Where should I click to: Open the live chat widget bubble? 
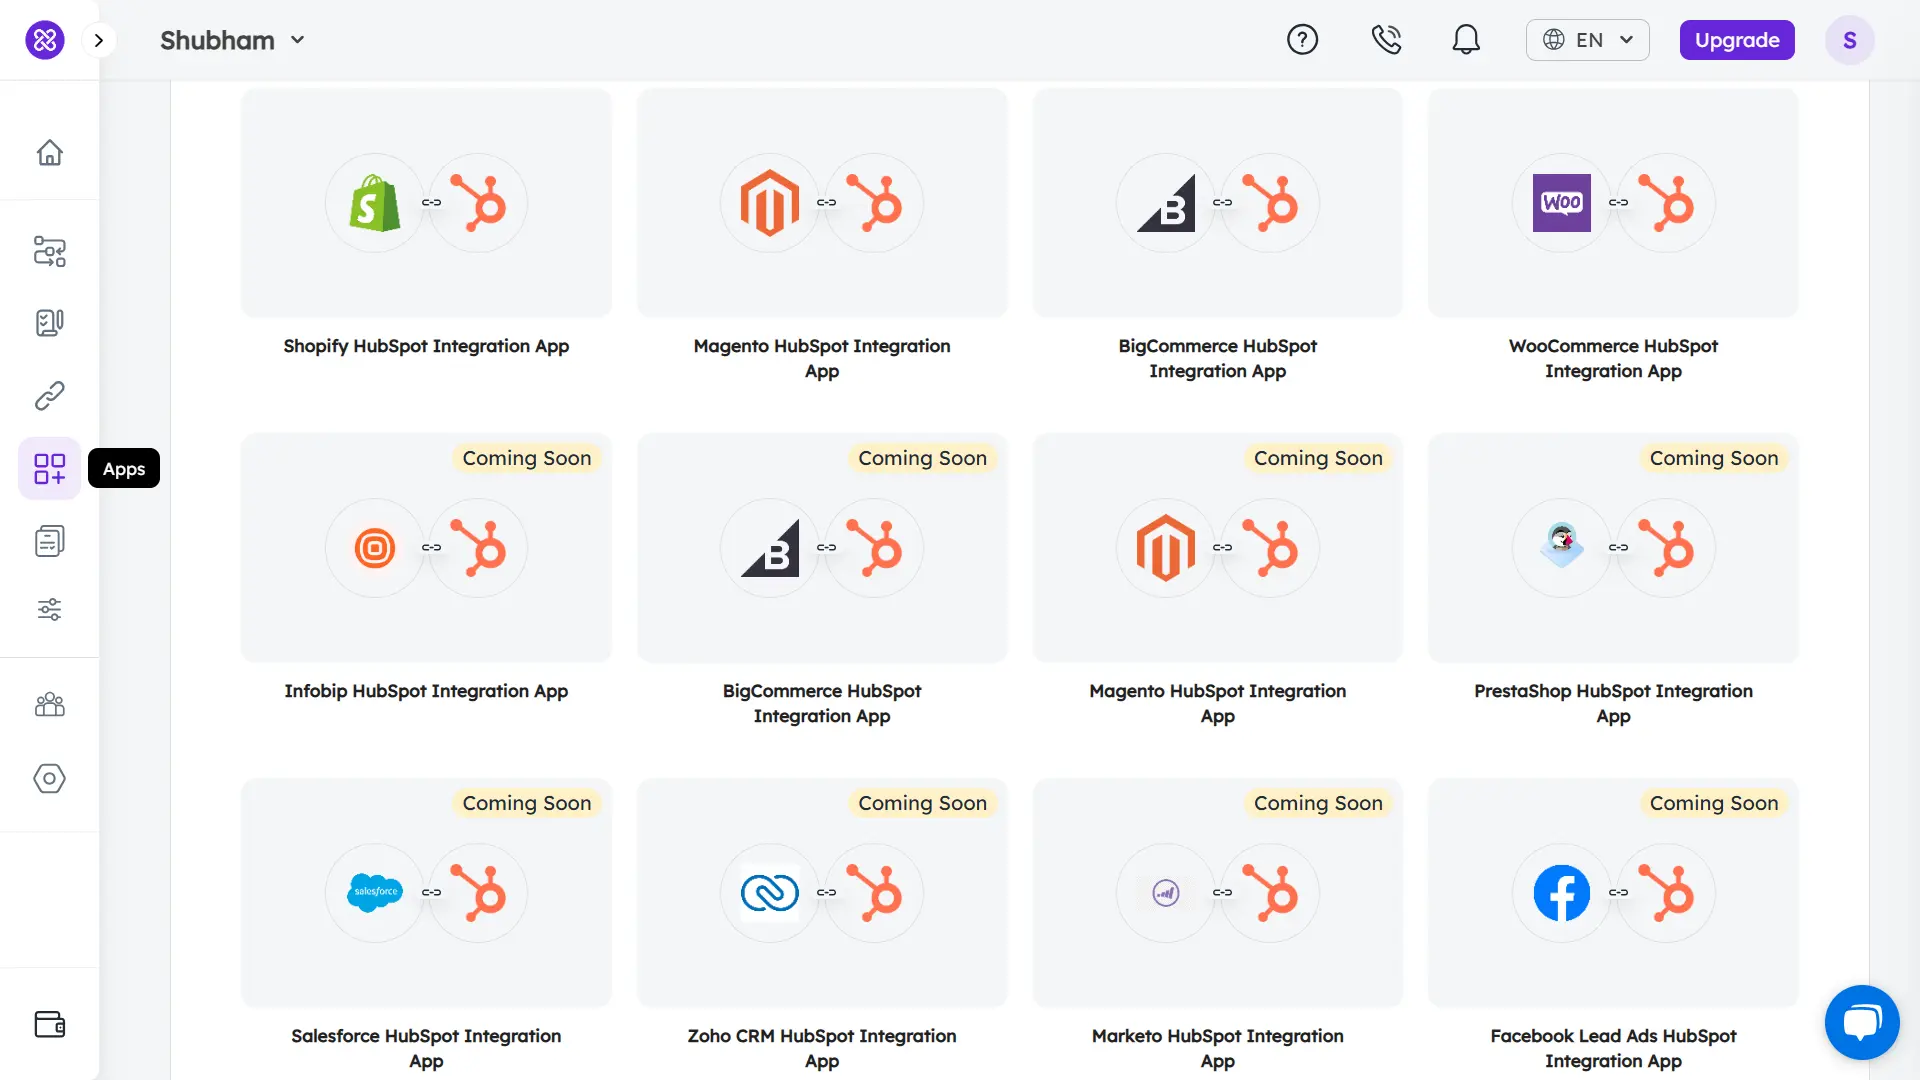1863,1022
